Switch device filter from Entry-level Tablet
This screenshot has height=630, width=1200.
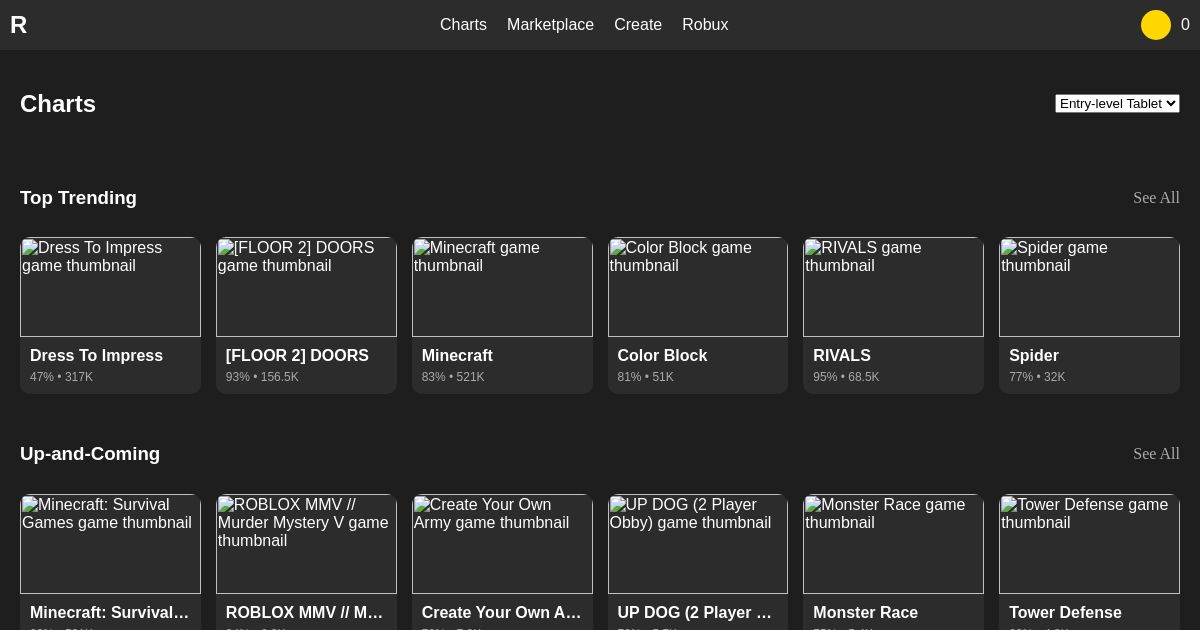pyautogui.click(x=1117, y=103)
